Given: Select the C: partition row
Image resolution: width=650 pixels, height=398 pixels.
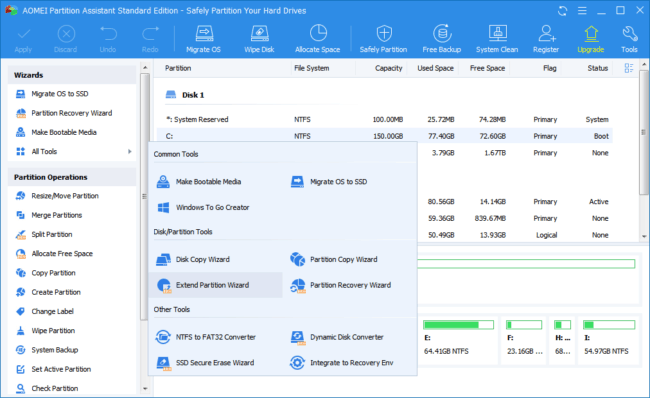Looking at the screenshot, I should 384,136.
